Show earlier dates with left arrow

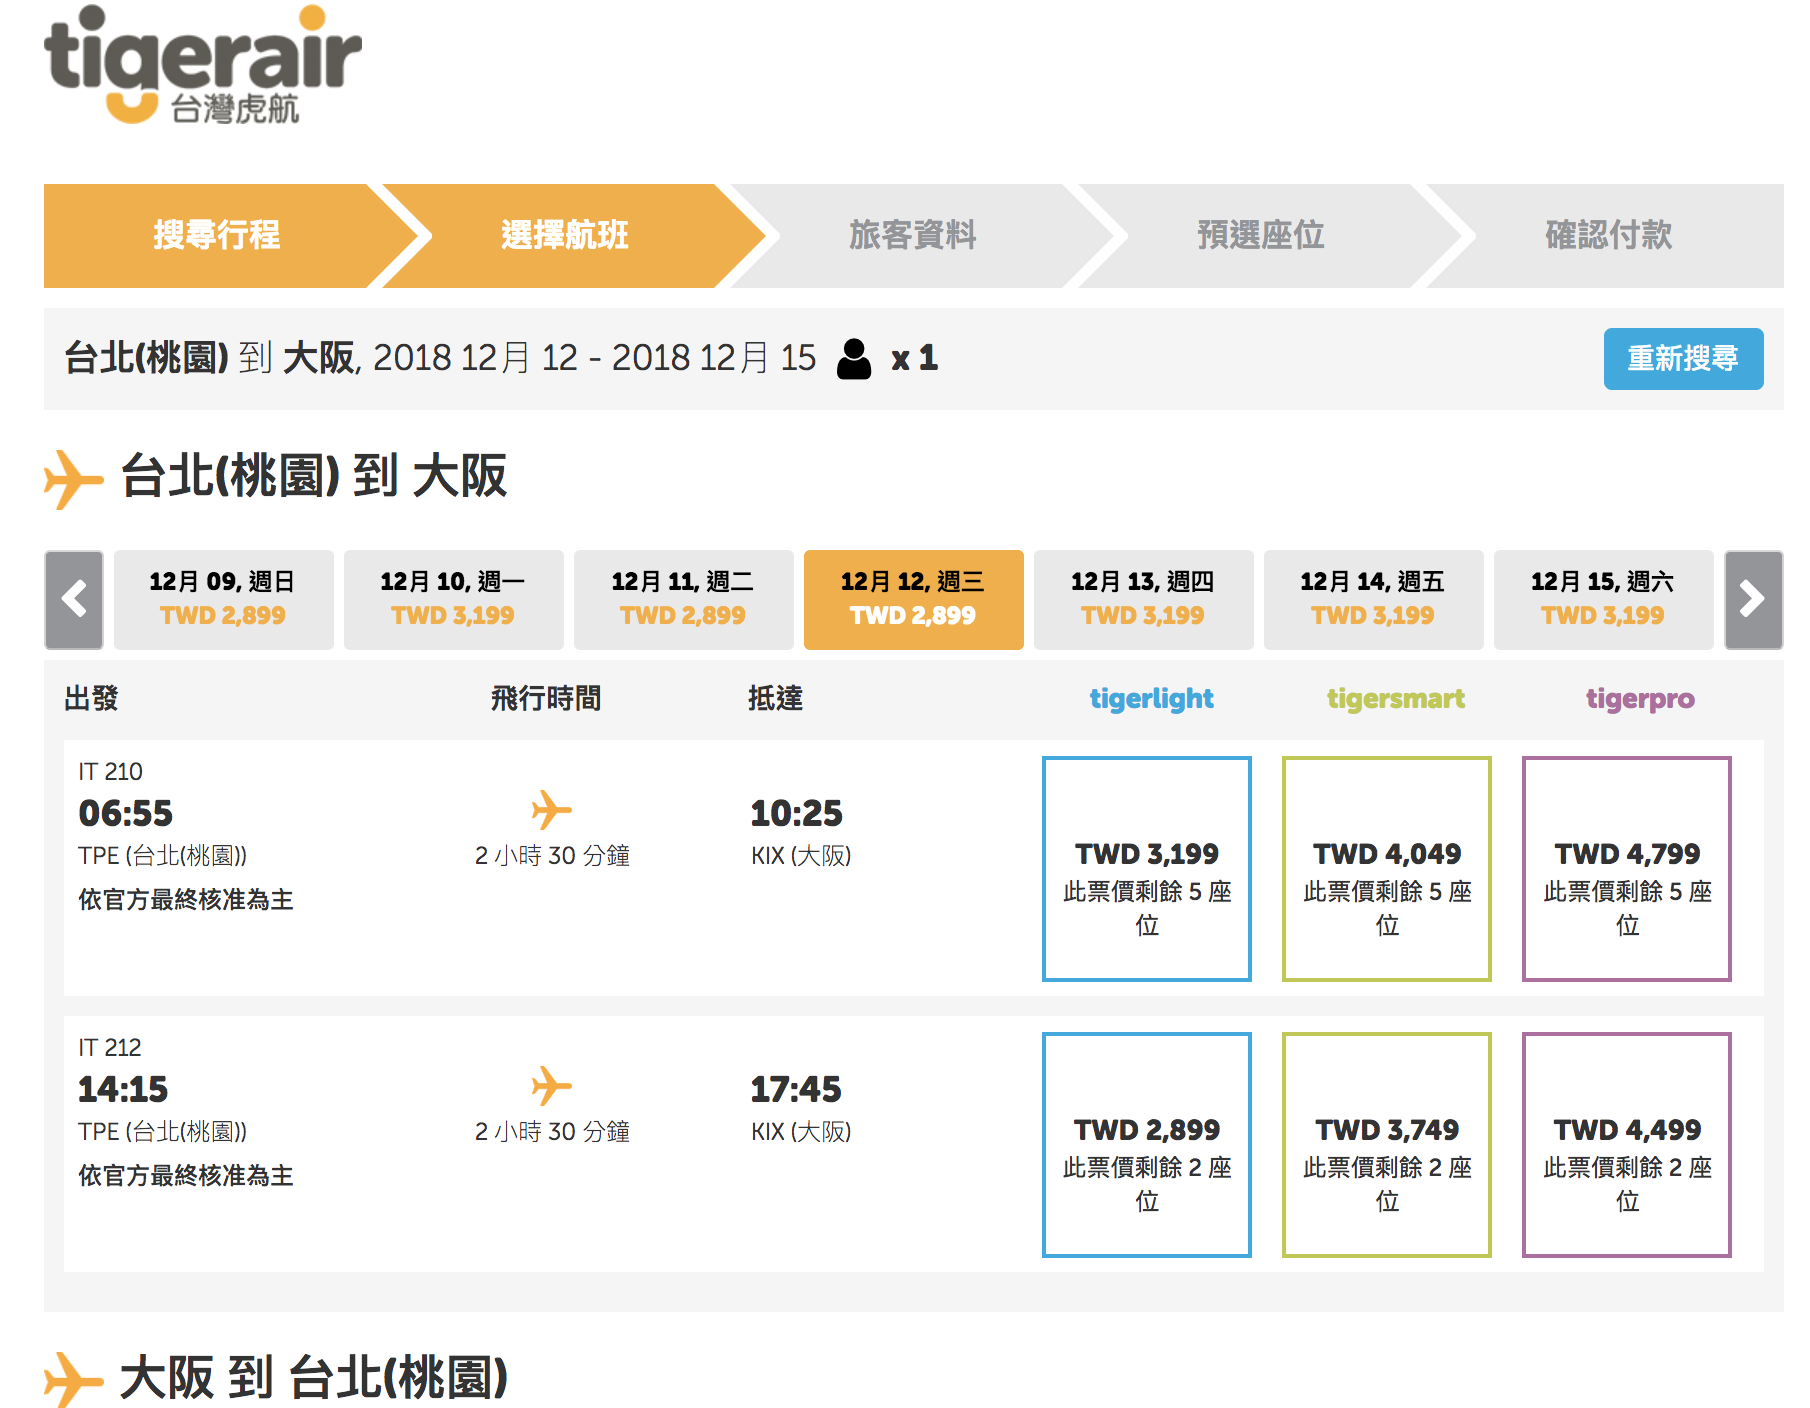(x=74, y=600)
